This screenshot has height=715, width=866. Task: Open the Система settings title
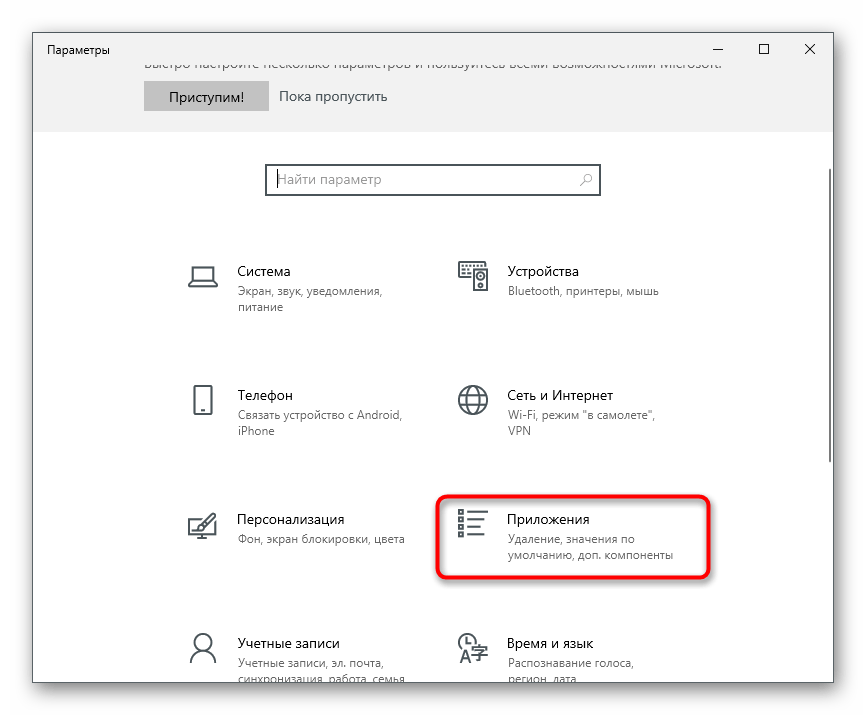pos(264,271)
